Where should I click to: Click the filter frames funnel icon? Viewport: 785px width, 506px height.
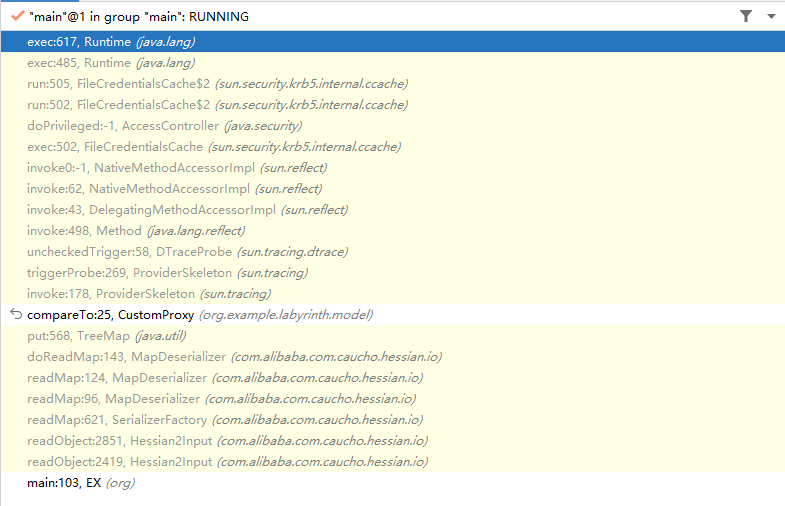746,16
